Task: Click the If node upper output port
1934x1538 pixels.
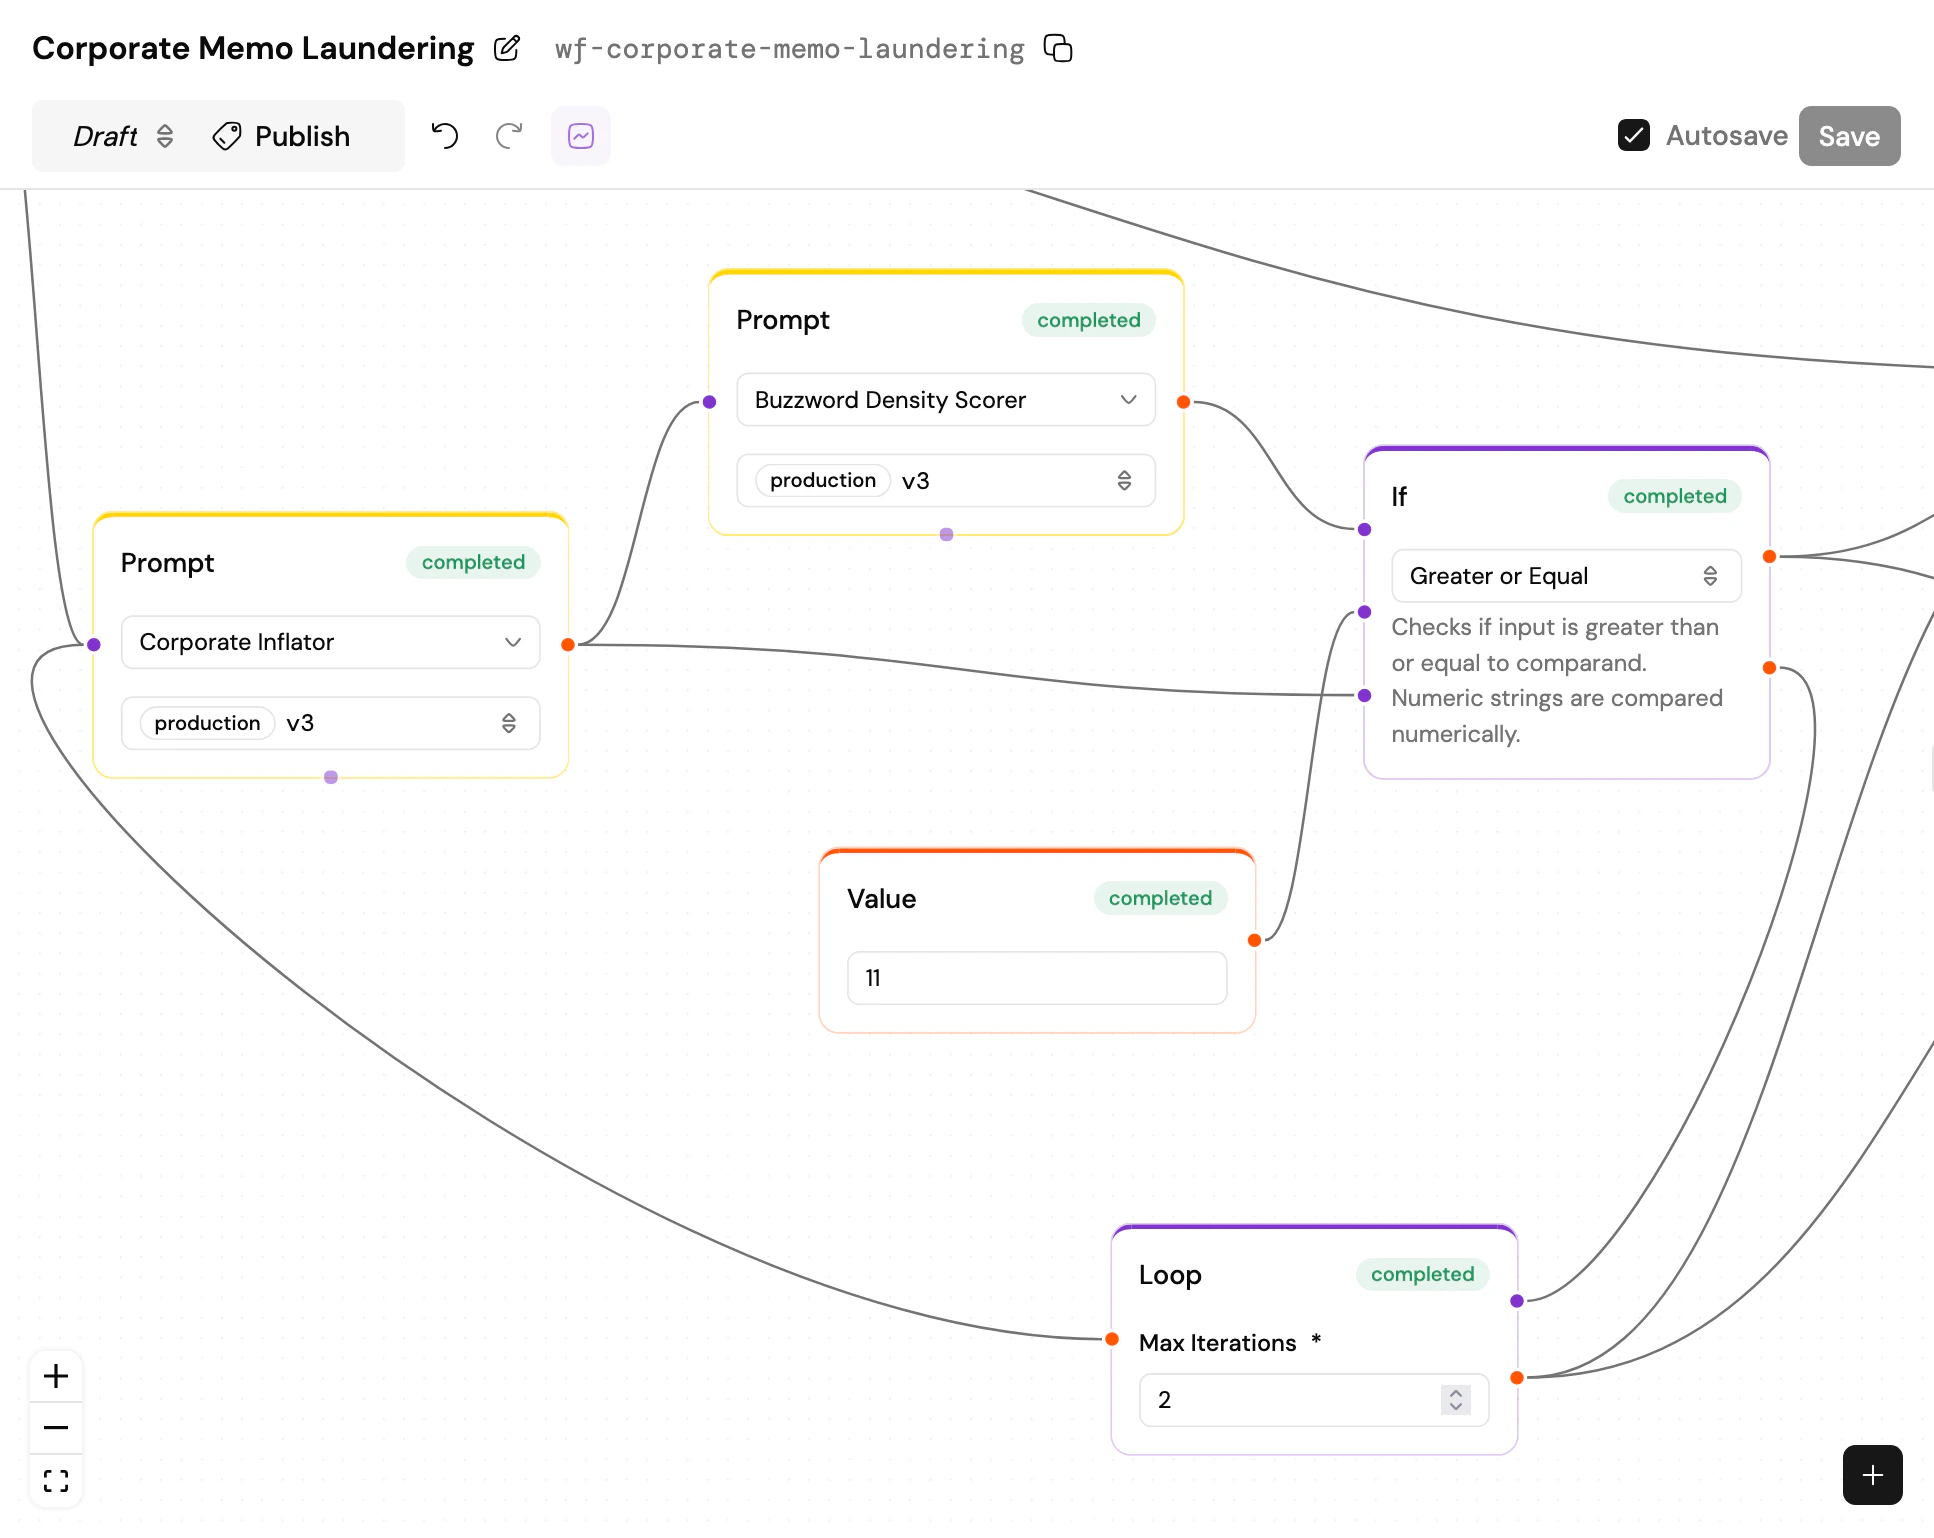Action: [x=1770, y=556]
